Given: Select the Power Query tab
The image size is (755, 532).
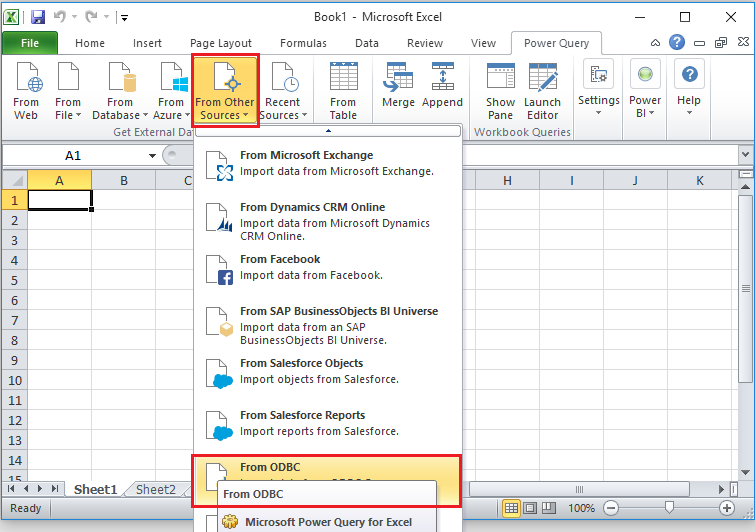Looking at the screenshot, I should tap(556, 43).
